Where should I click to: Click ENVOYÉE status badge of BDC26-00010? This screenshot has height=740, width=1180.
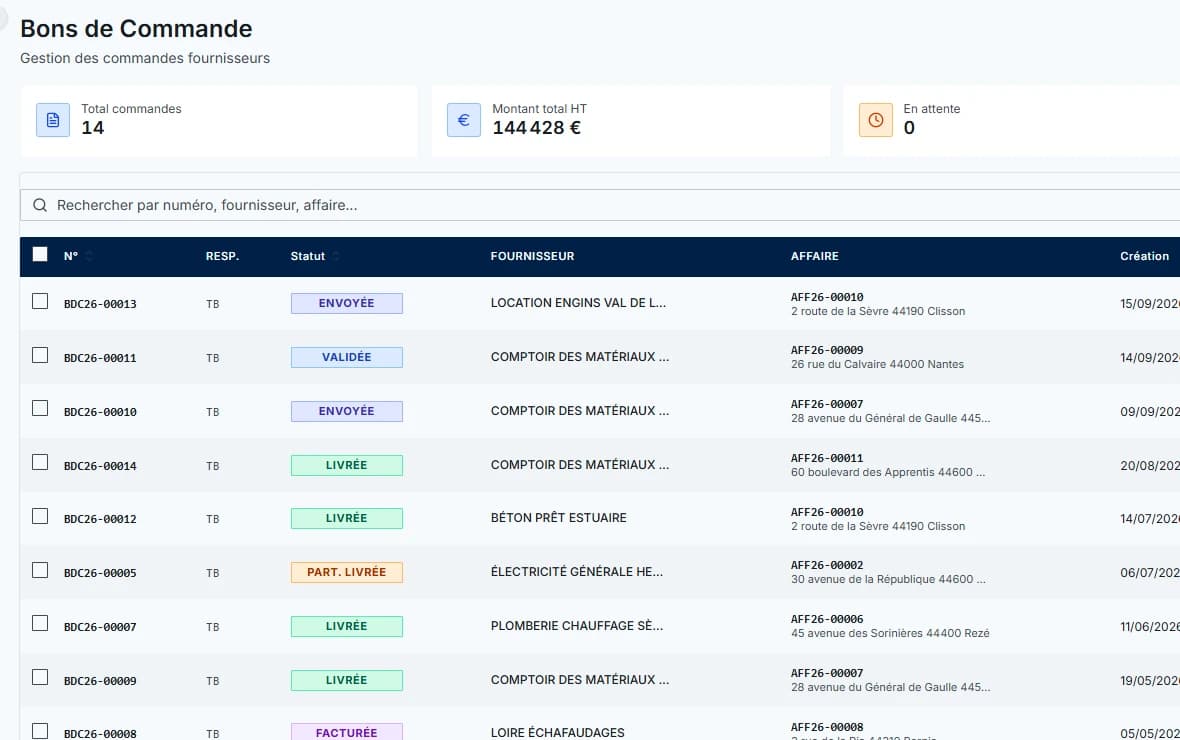tap(347, 411)
